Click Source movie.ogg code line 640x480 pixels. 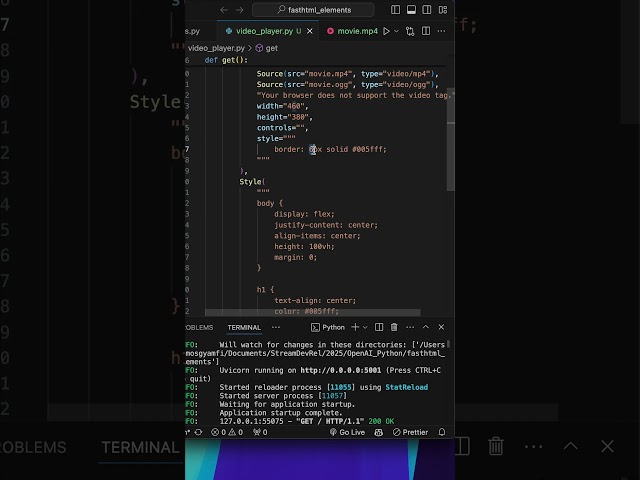point(347,84)
